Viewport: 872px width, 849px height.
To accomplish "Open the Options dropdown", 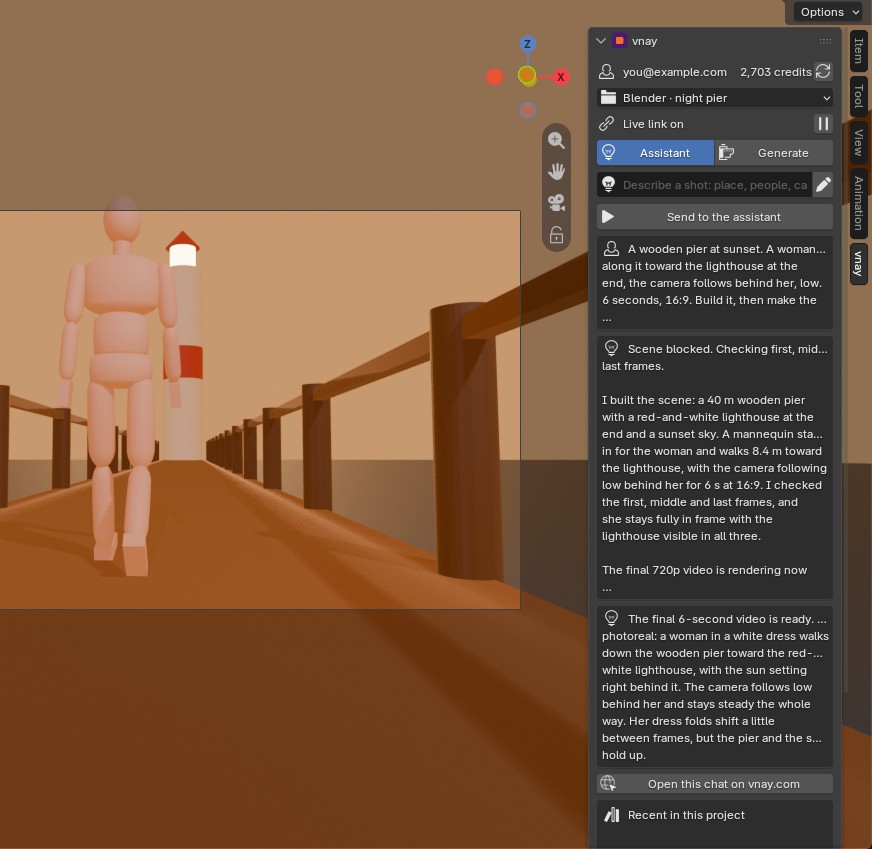I will [828, 12].
